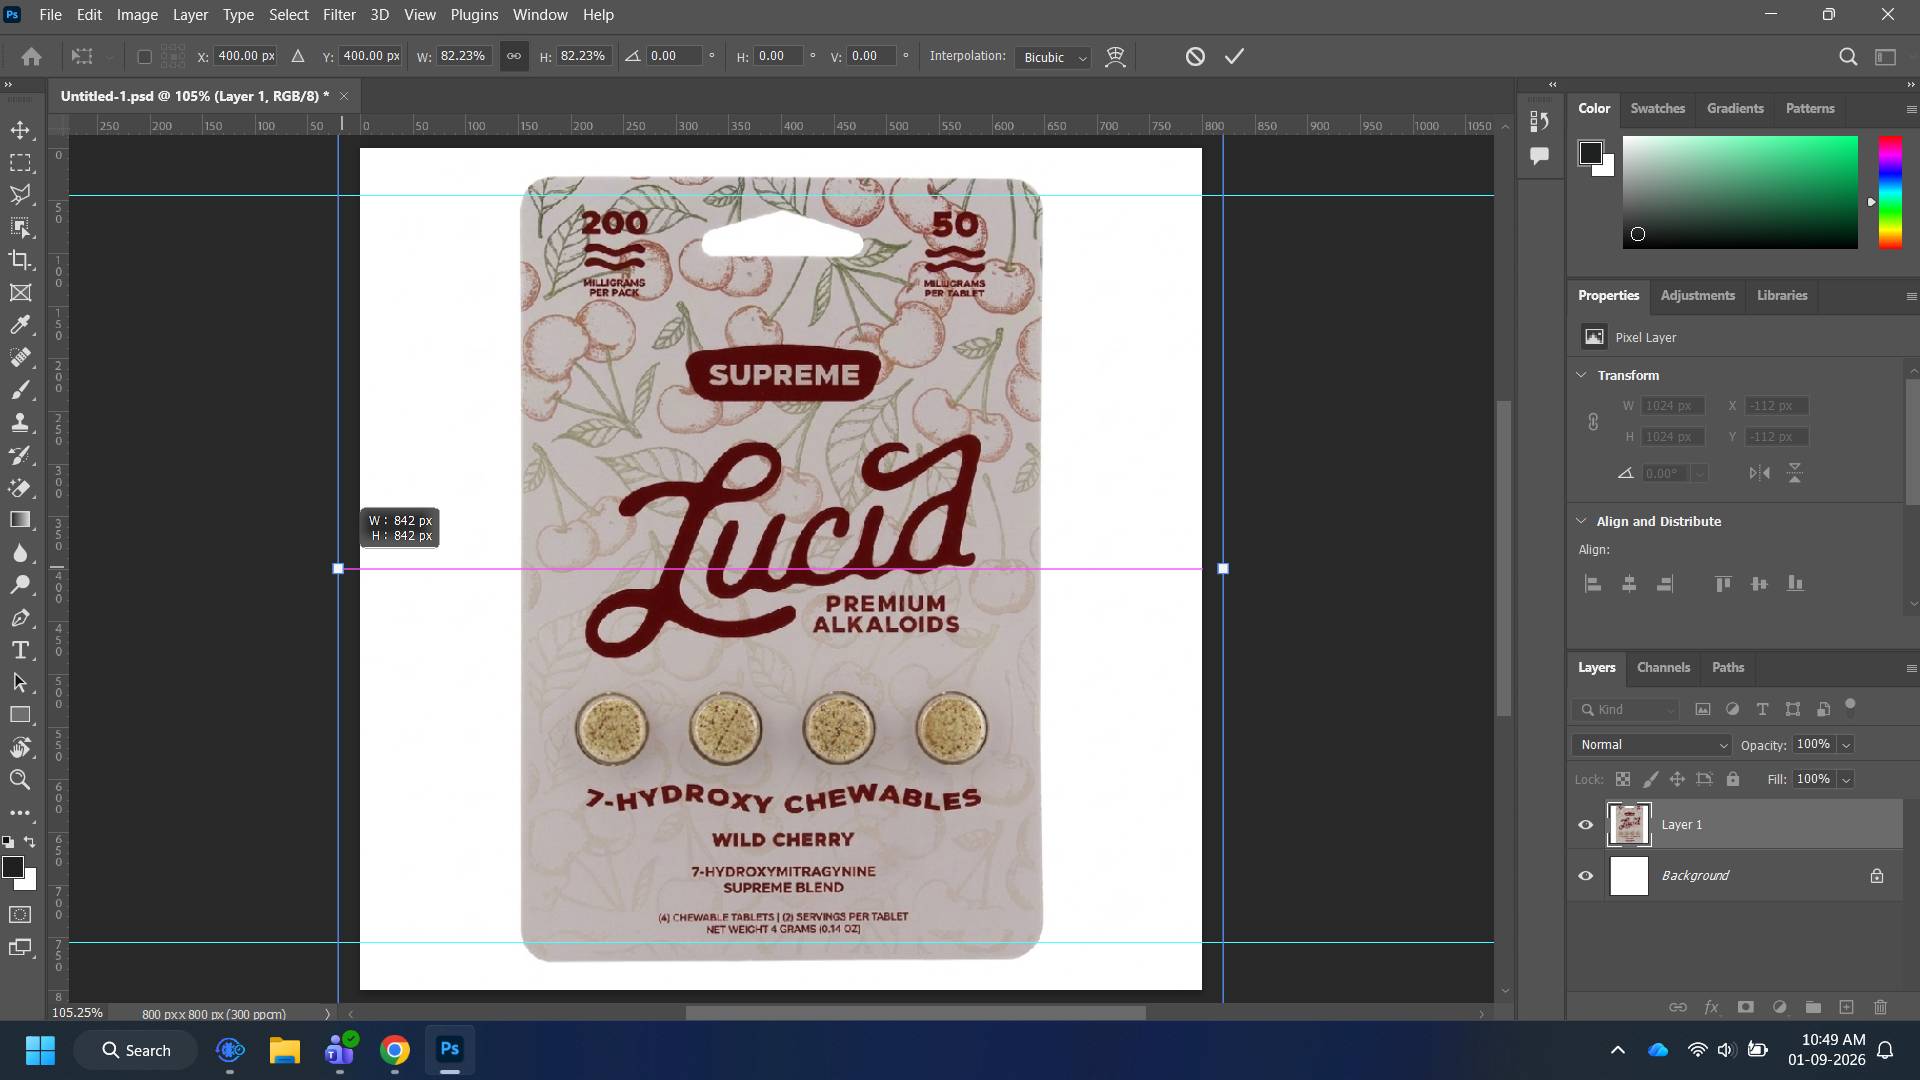Select the Crop tool
The height and width of the screenshot is (1080, 1920).
[x=20, y=260]
